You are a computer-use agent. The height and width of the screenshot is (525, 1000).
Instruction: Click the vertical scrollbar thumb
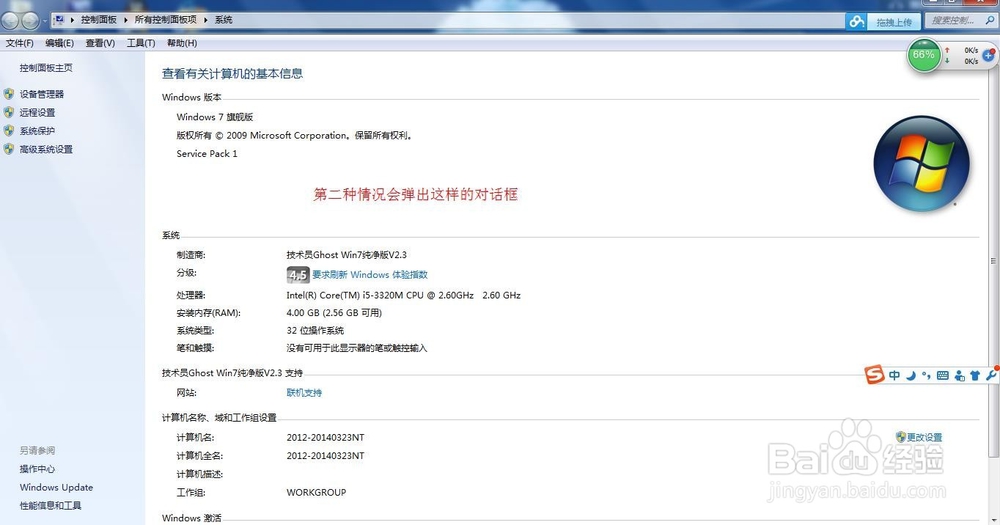992,260
